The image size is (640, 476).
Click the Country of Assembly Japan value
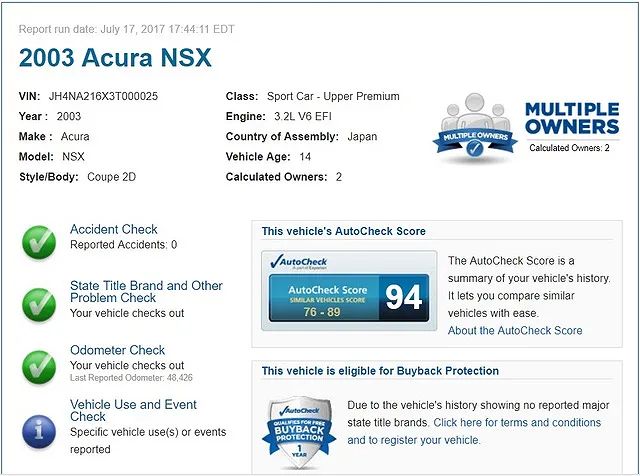click(362, 136)
